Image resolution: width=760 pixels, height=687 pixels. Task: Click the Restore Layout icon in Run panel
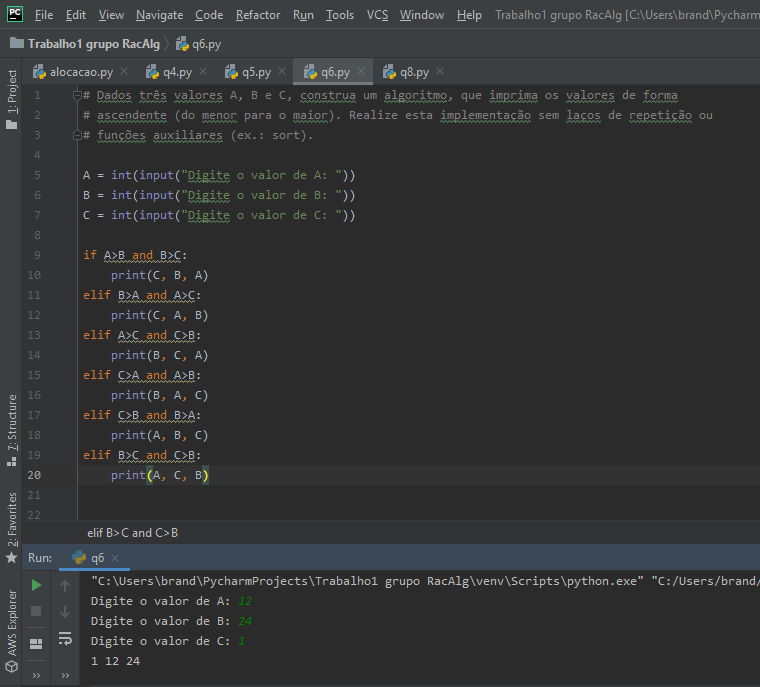click(x=36, y=643)
